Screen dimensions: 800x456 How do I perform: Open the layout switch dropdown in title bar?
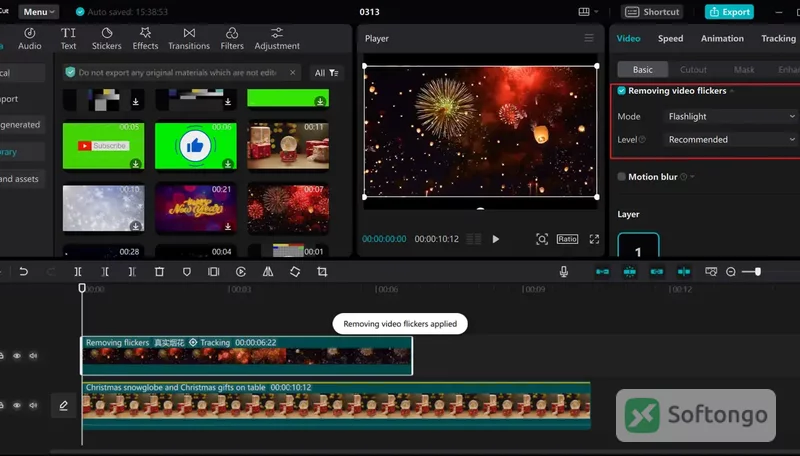(x=588, y=12)
